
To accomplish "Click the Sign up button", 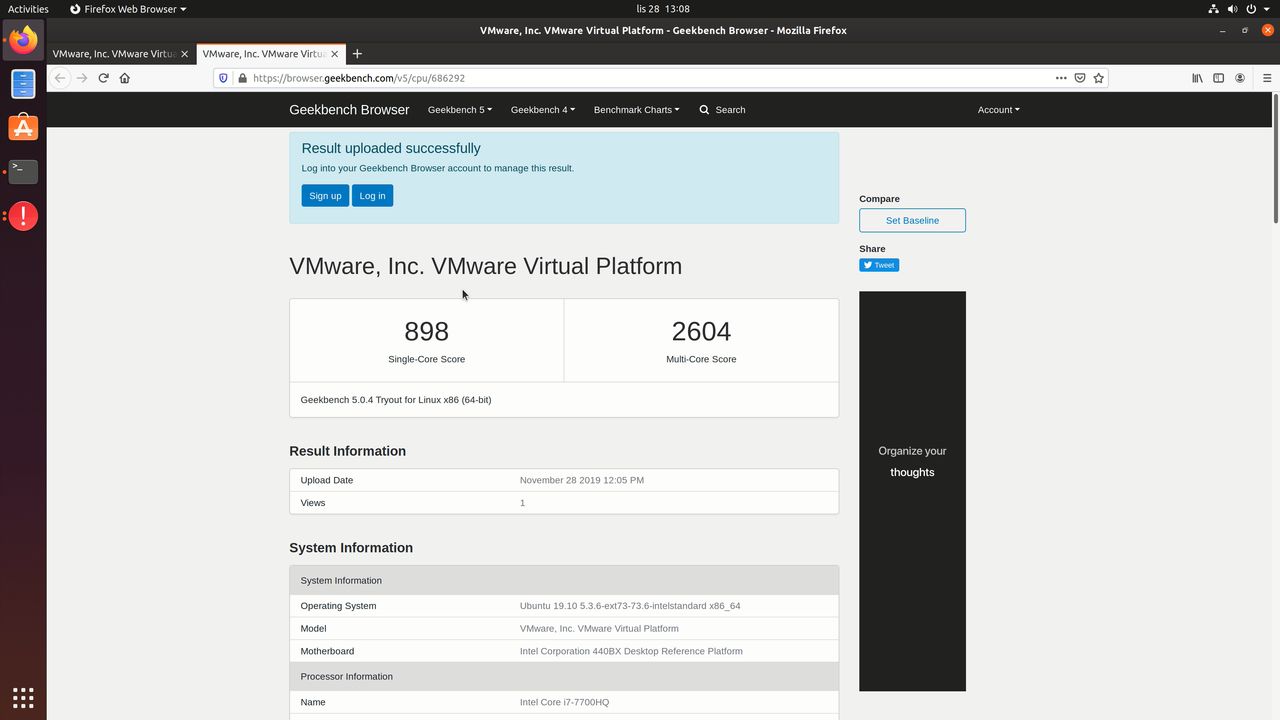I will pyautogui.click(x=325, y=196).
